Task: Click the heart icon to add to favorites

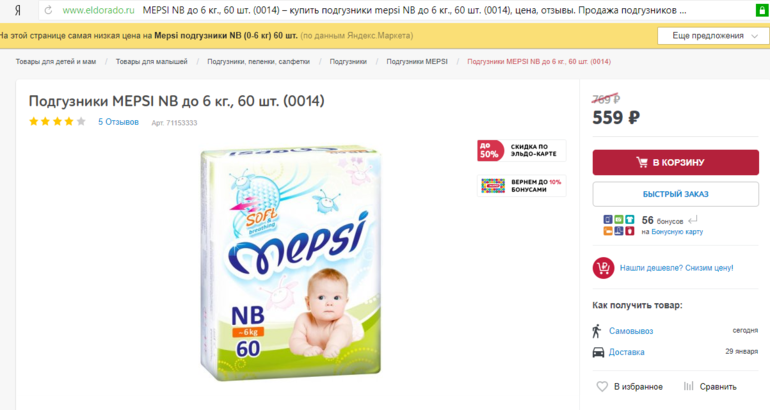Action: (x=602, y=386)
